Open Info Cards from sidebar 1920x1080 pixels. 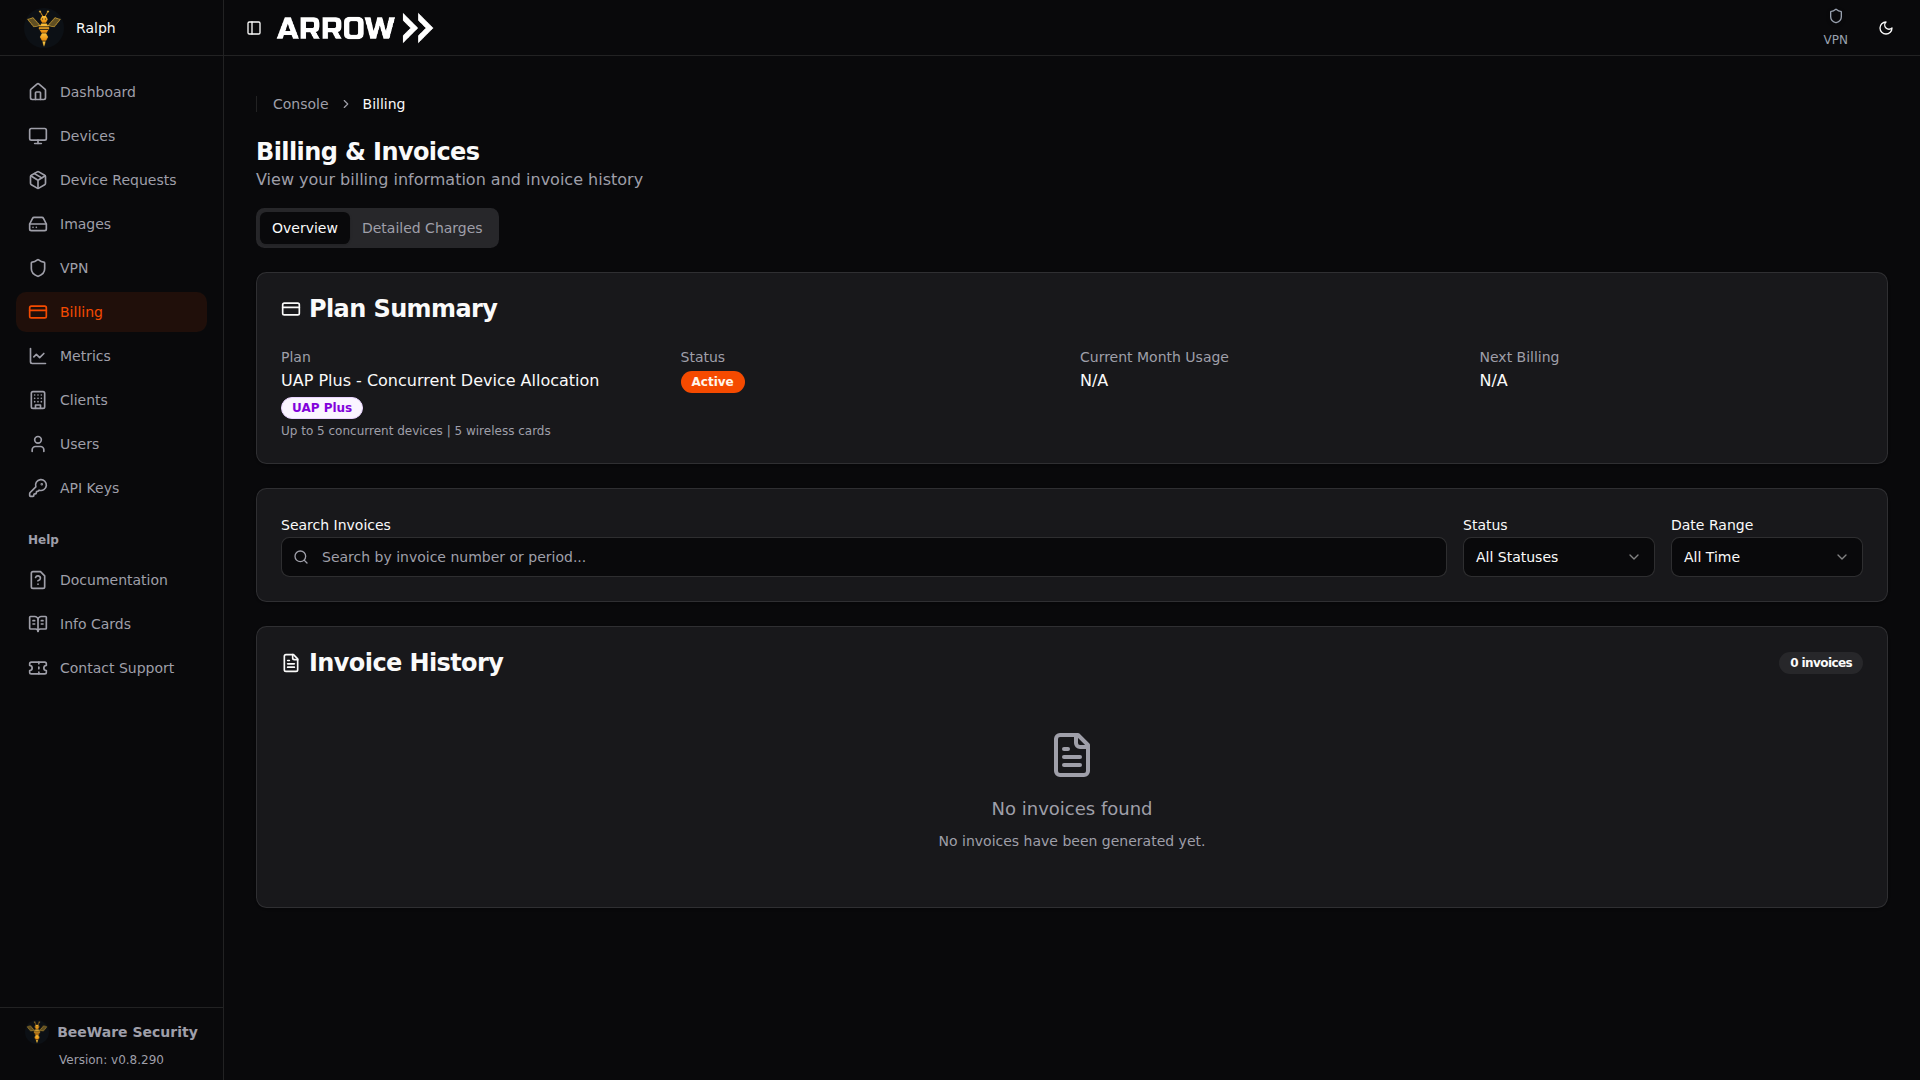(111, 624)
